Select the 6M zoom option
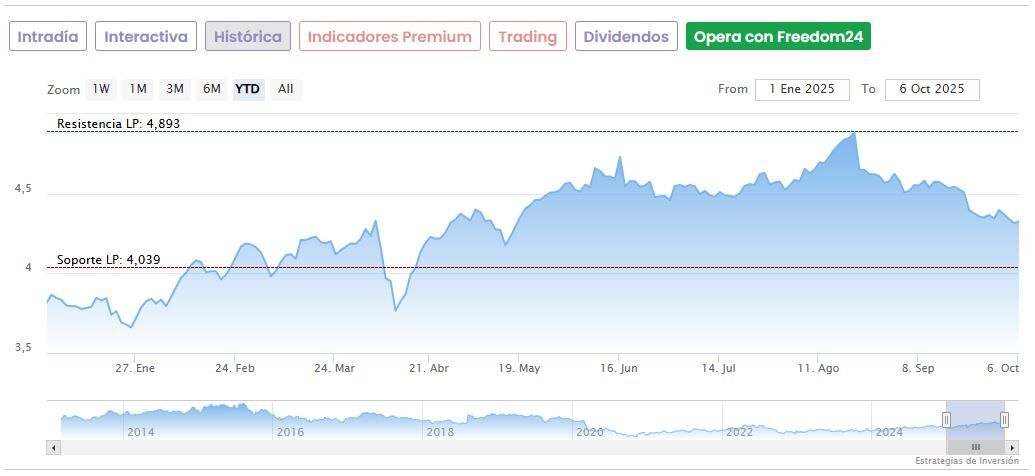This screenshot has width=1035, height=476. click(212, 89)
